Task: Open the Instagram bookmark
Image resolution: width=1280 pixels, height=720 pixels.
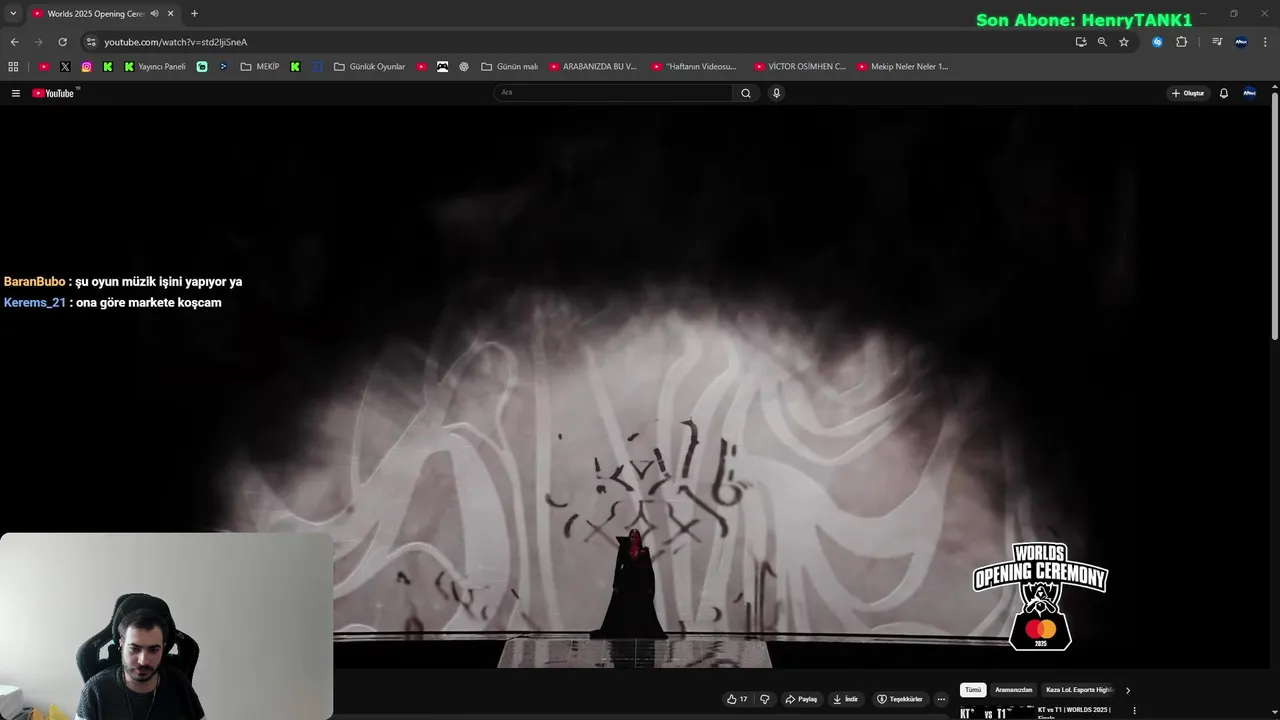Action: pyautogui.click(x=87, y=67)
